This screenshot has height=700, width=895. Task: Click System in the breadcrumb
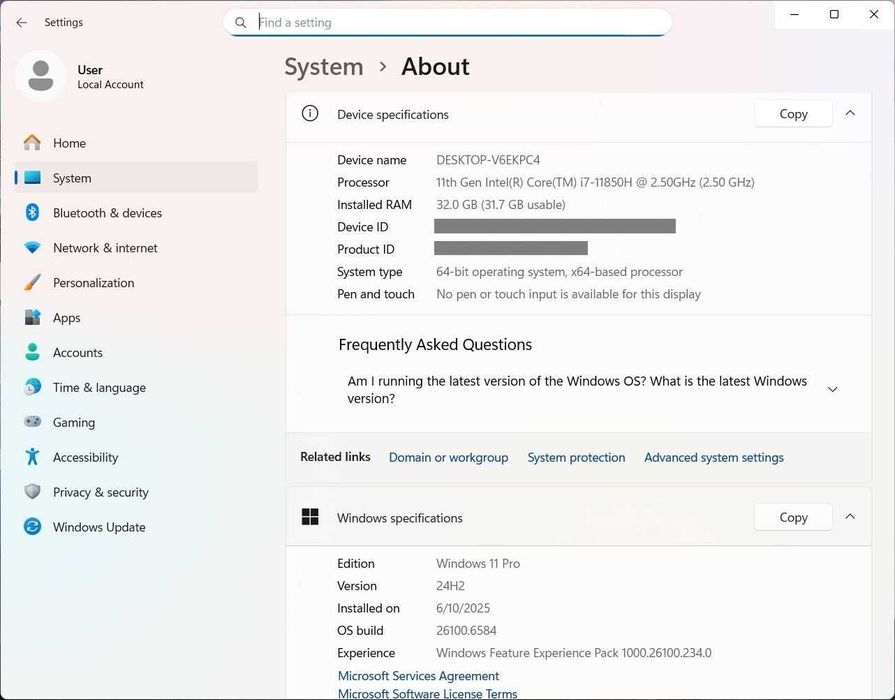pyautogui.click(x=324, y=67)
